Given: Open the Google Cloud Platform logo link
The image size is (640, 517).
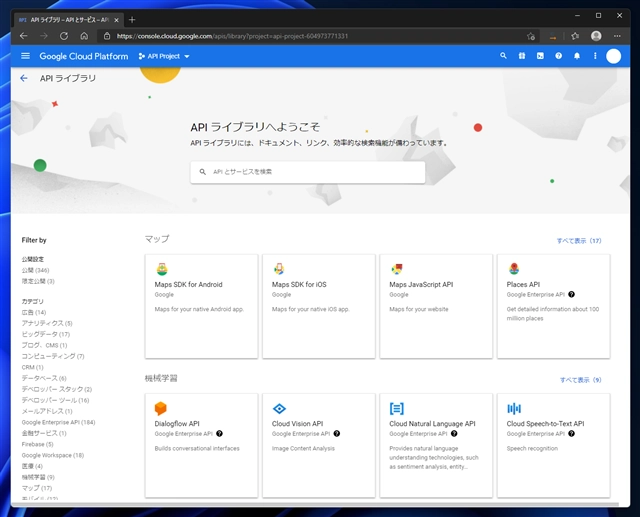Looking at the screenshot, I should point(84,56).
